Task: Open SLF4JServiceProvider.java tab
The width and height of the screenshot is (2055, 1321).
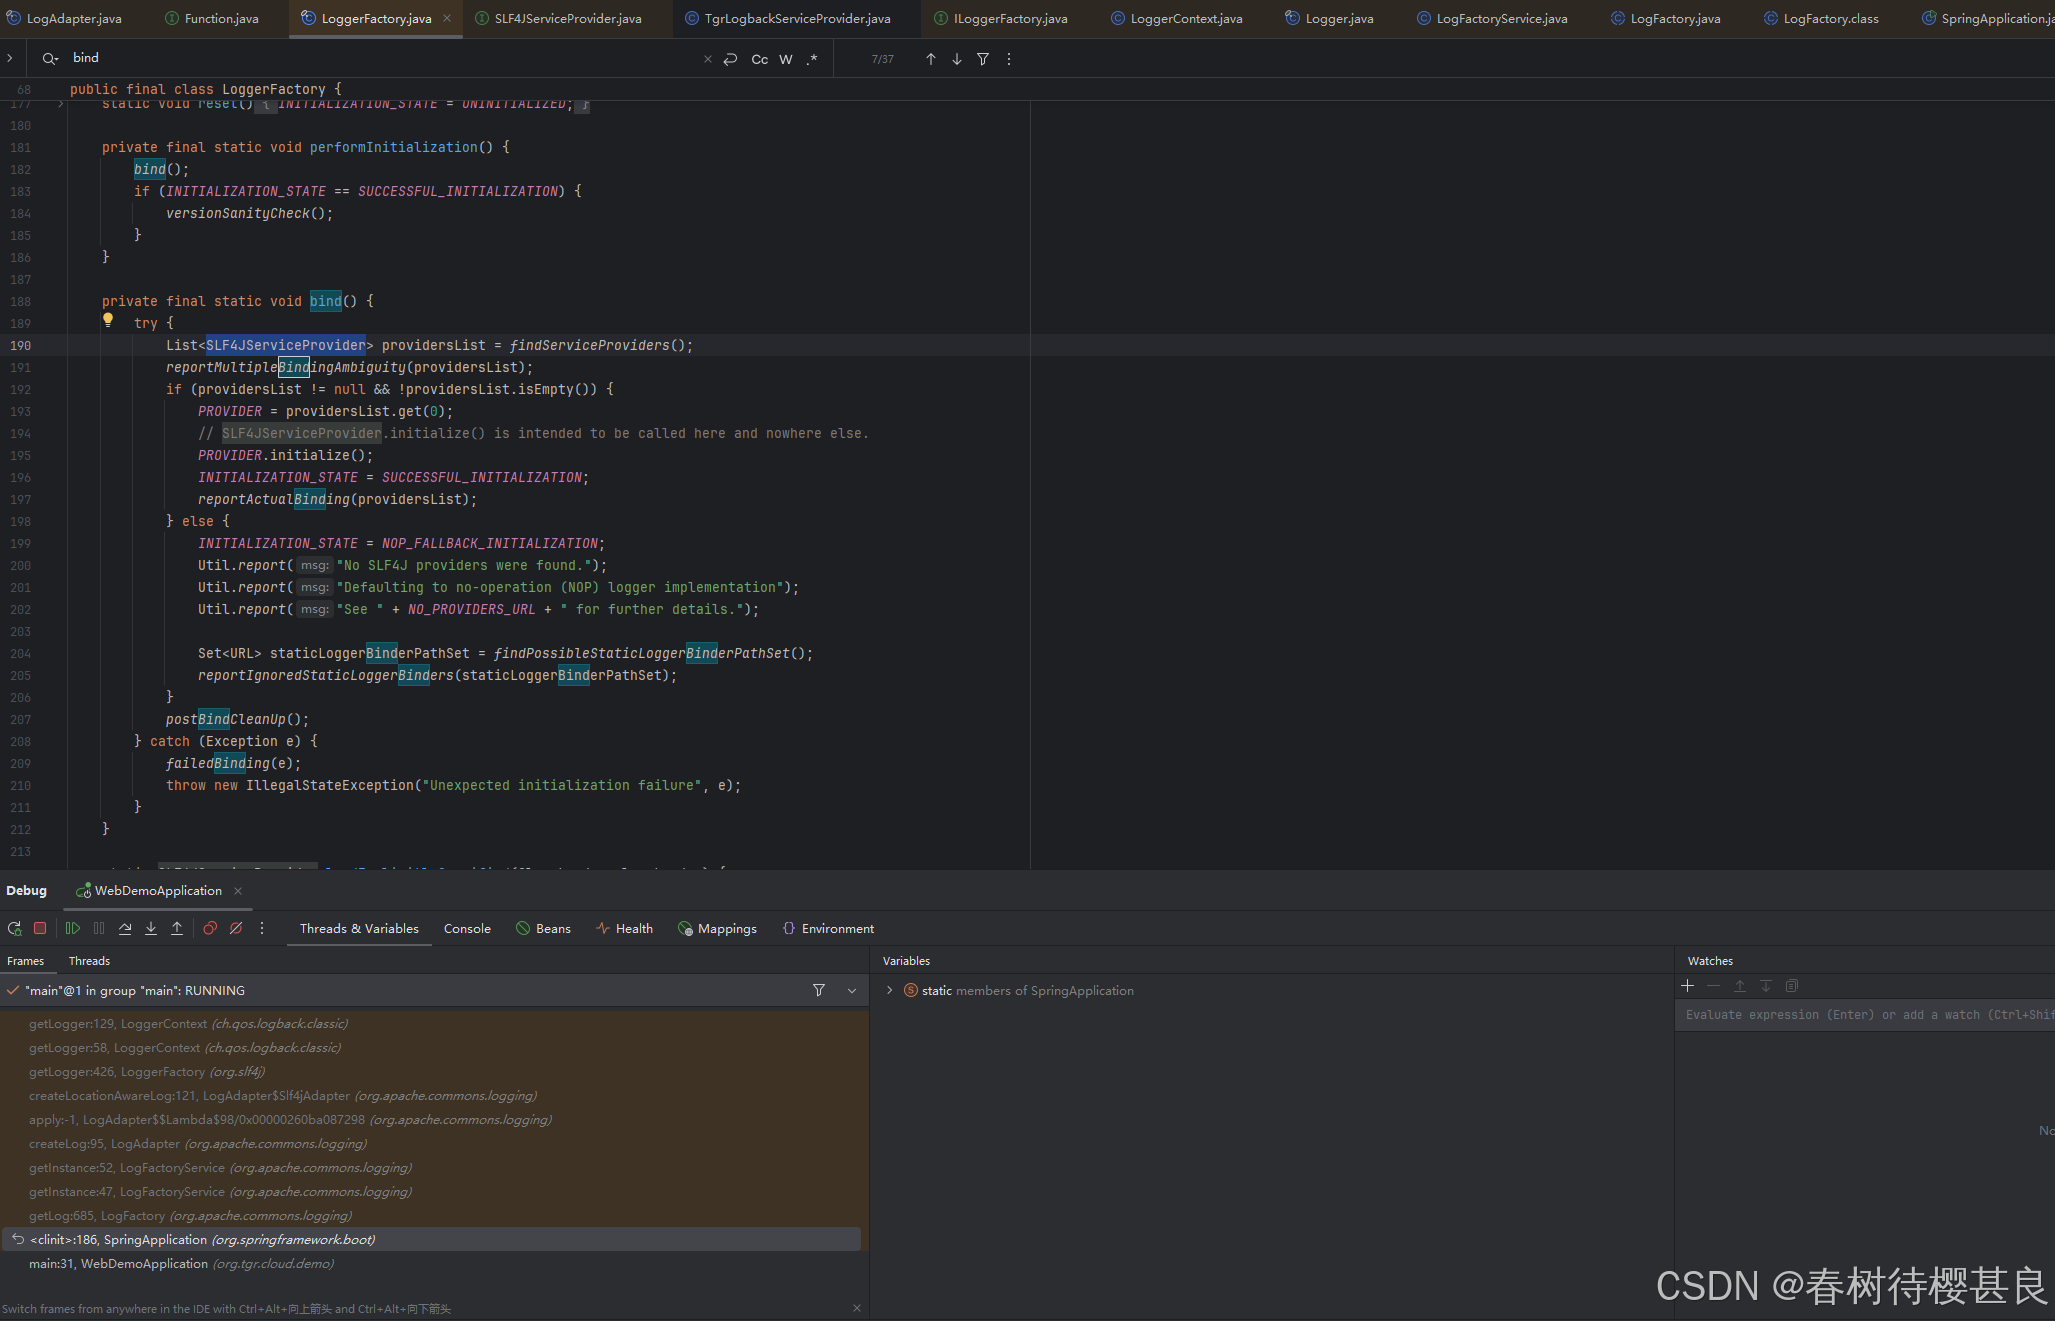Action: click(558, 18)
